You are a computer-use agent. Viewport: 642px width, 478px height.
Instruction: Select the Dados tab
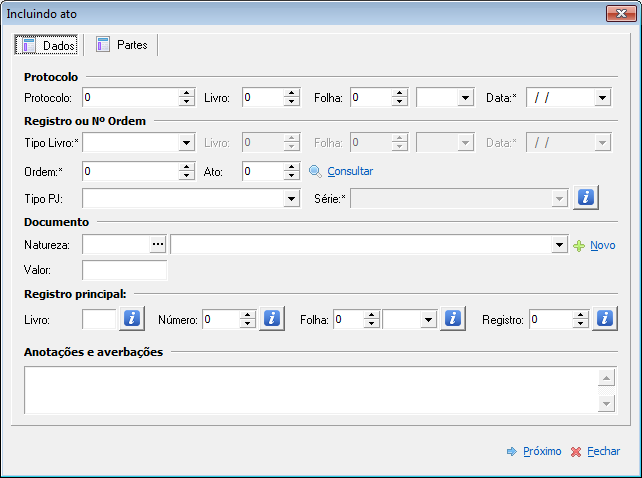click(x=47, y=45)
